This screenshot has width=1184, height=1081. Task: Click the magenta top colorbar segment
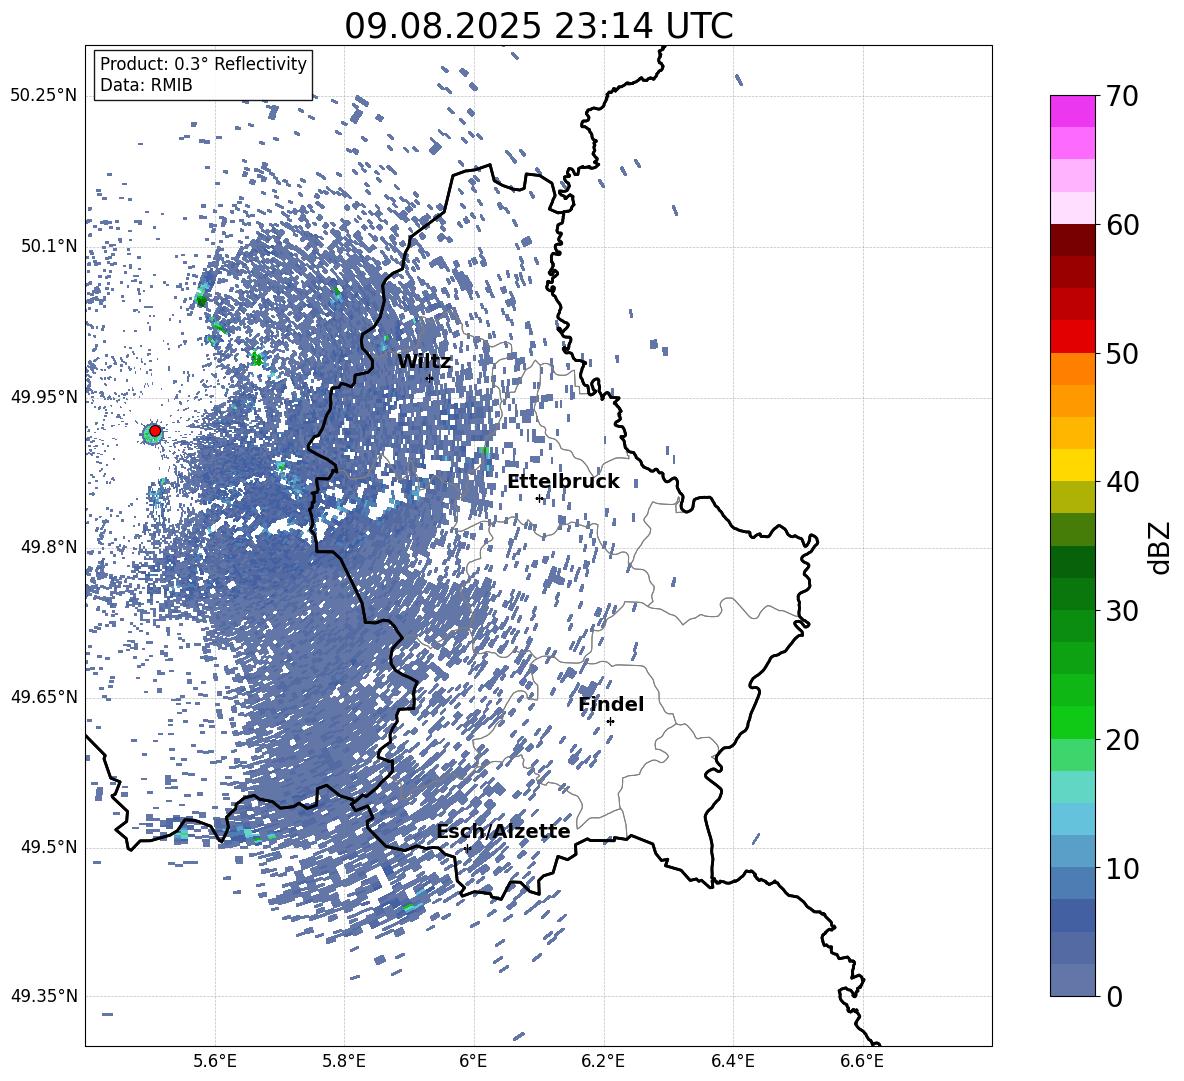[x=1072, y=111]
